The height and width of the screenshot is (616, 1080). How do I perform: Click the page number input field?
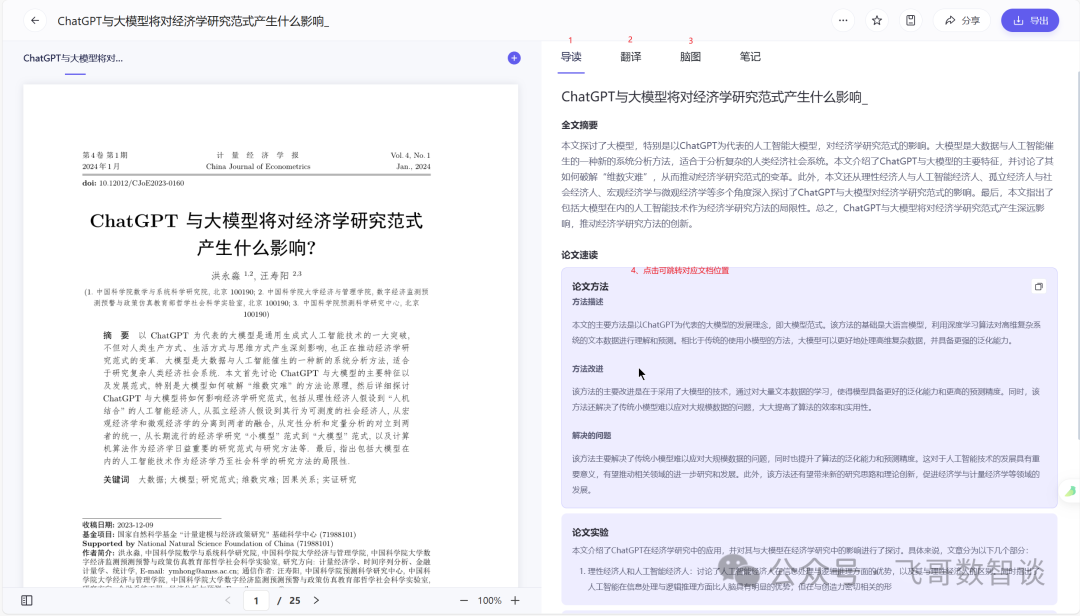pos(256,601)
